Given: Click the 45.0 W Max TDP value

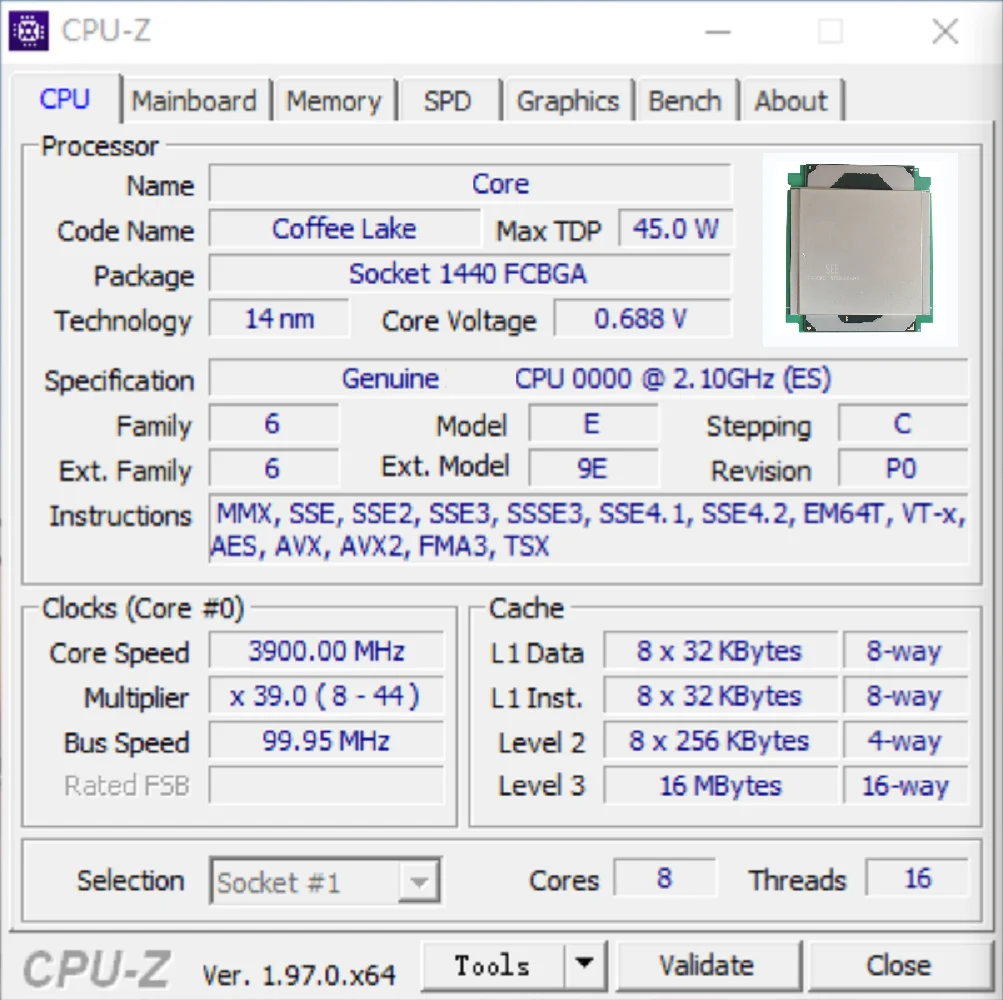Looking at the screenshot, I should coord(675,228).
